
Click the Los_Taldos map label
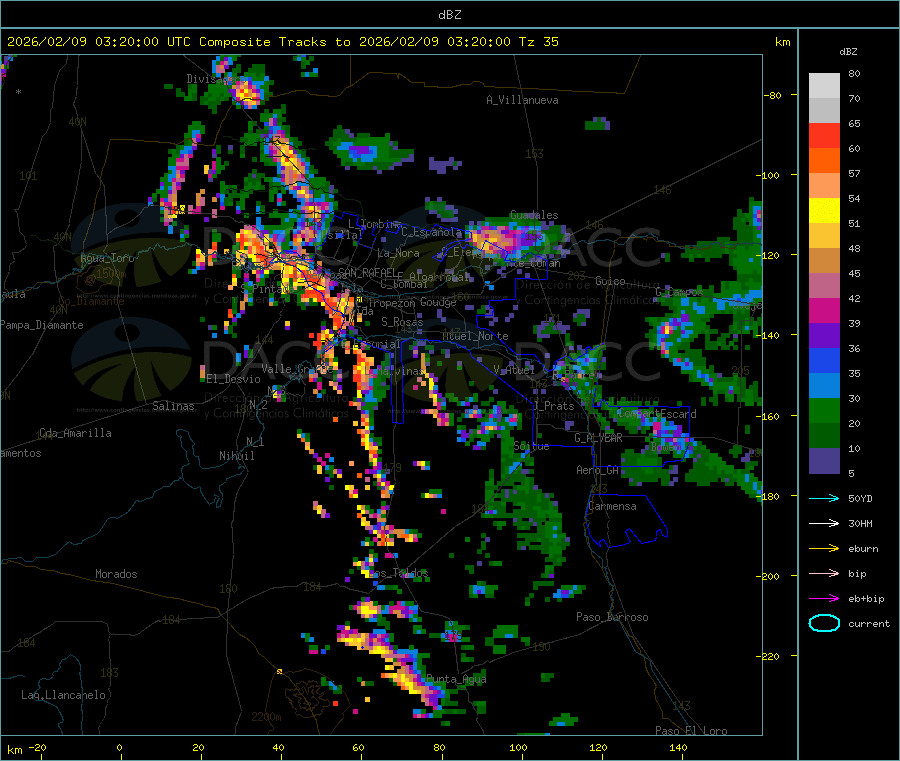tap(398, 573)
